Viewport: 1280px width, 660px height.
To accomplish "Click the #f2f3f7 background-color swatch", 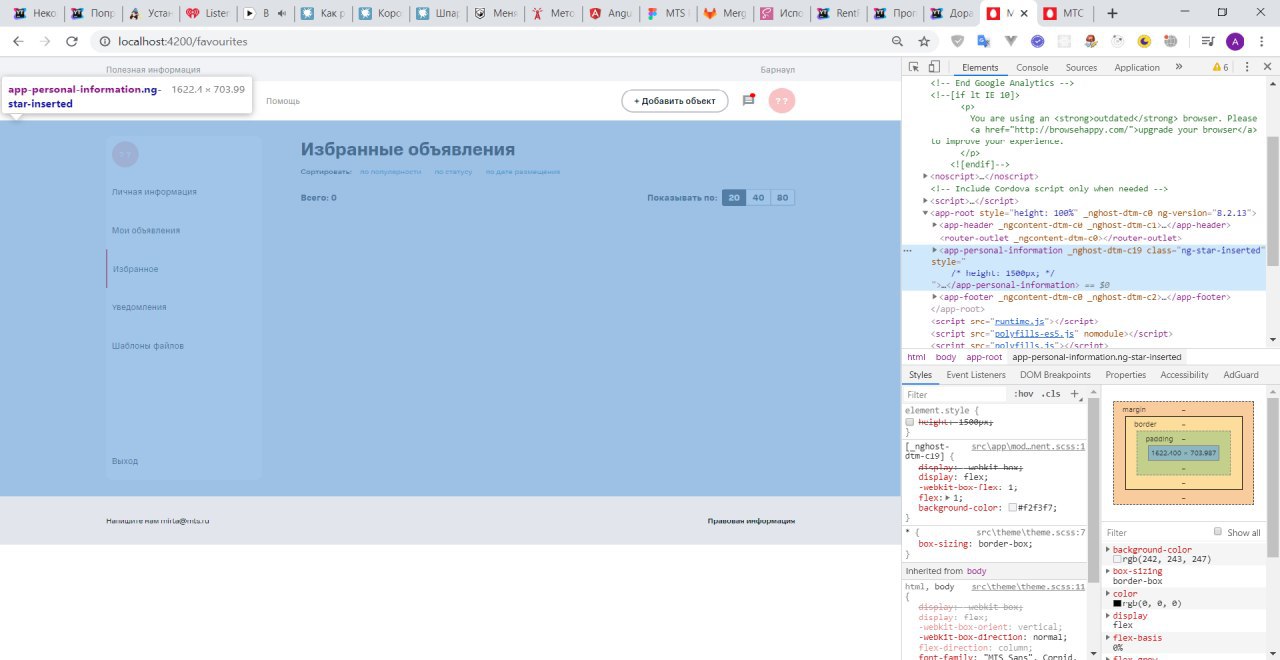I will coord(1013,508).
